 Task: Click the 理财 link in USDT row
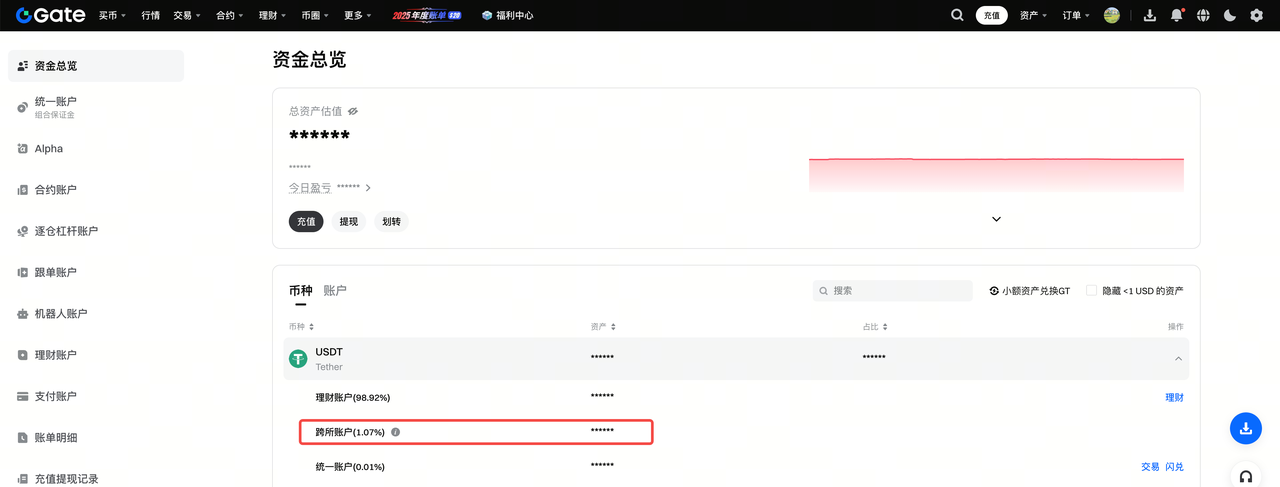[1174, 397]
